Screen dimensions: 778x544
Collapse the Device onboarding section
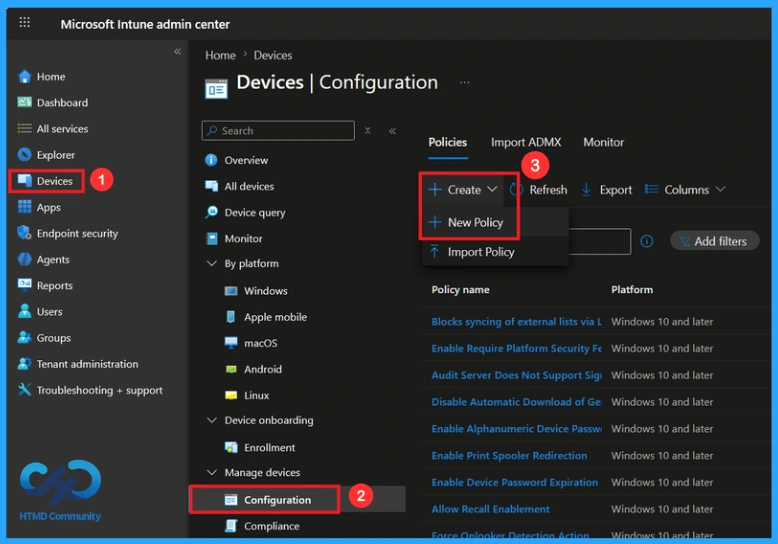(211, 420)
